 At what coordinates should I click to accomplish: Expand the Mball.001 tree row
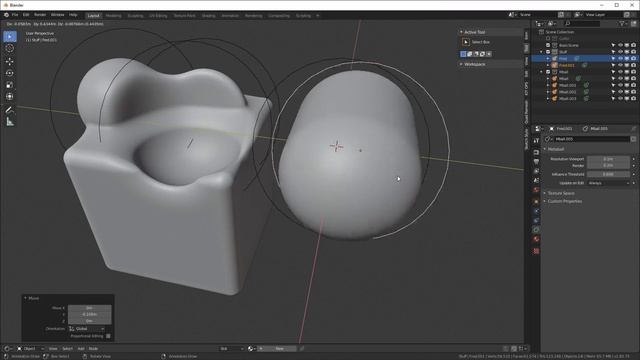548,85
